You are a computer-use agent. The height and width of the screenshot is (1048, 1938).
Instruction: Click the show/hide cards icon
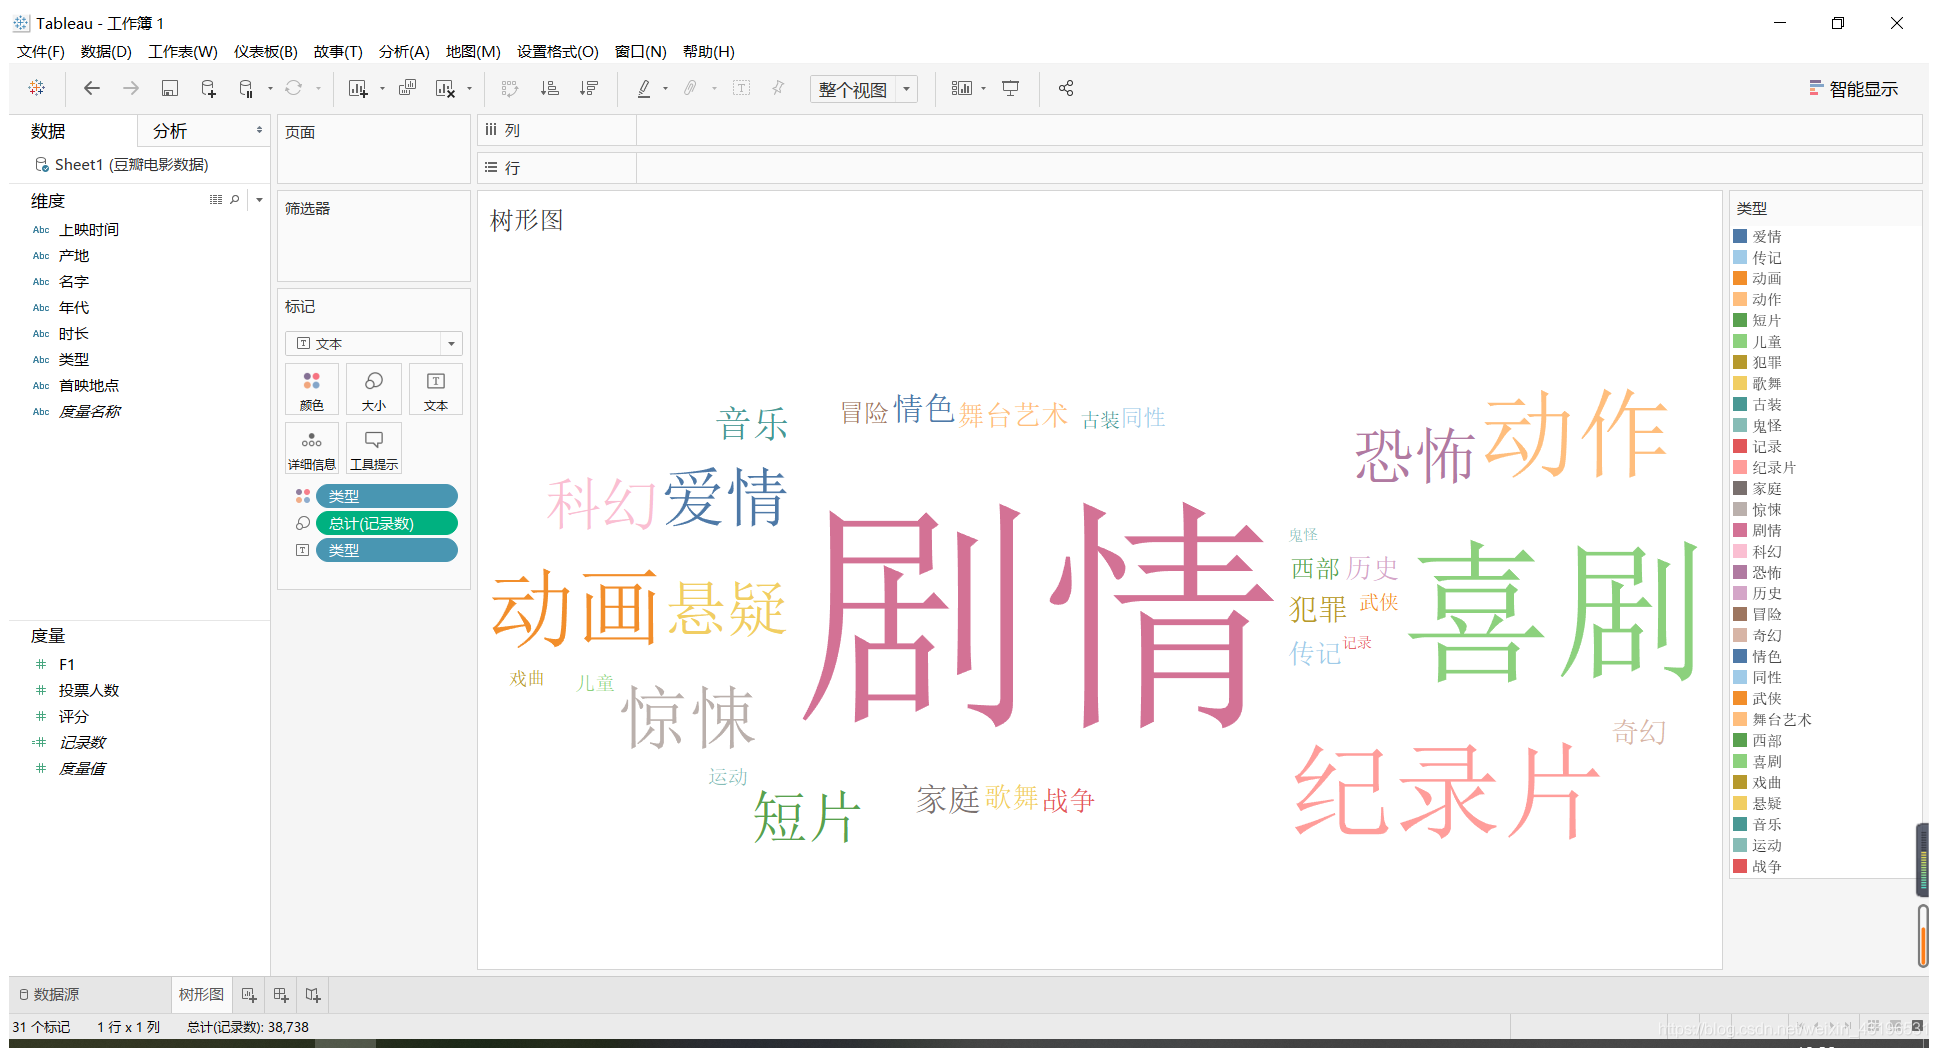(962, 88)
